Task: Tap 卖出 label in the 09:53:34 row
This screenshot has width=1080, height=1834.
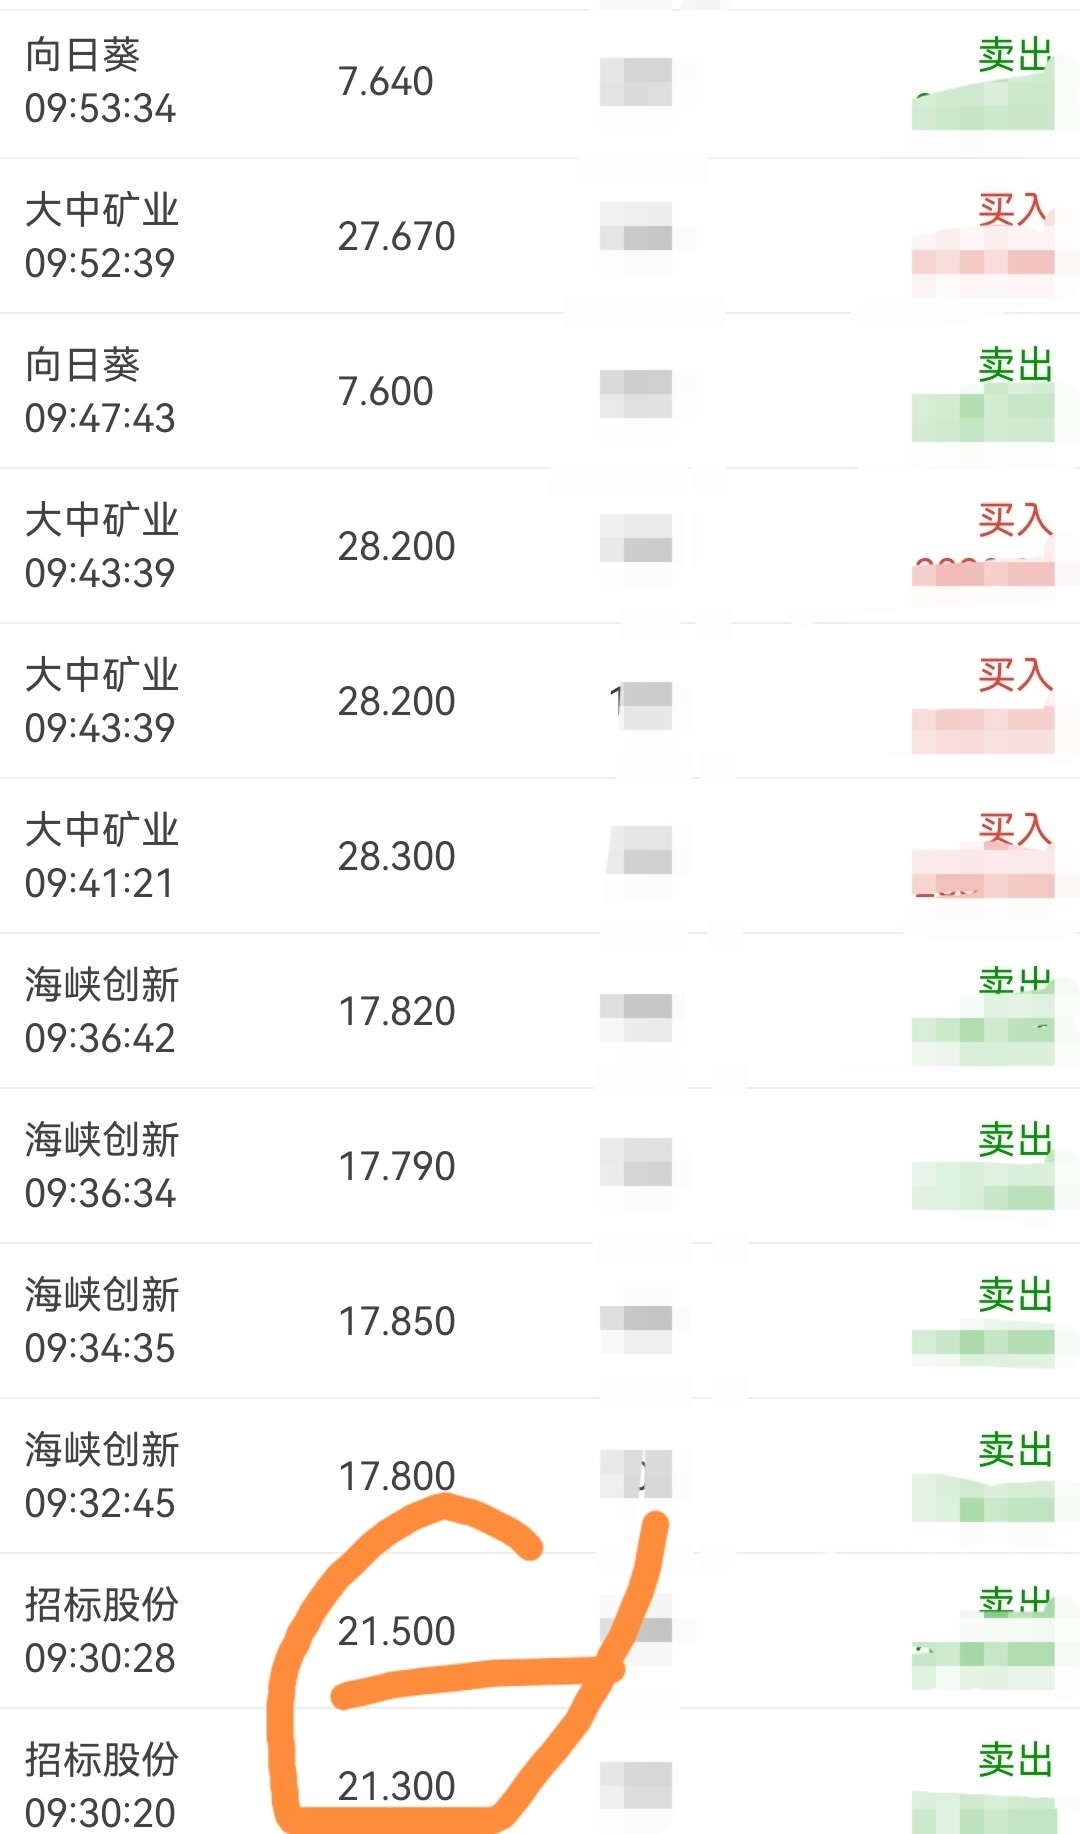Action: (1014, 55)
